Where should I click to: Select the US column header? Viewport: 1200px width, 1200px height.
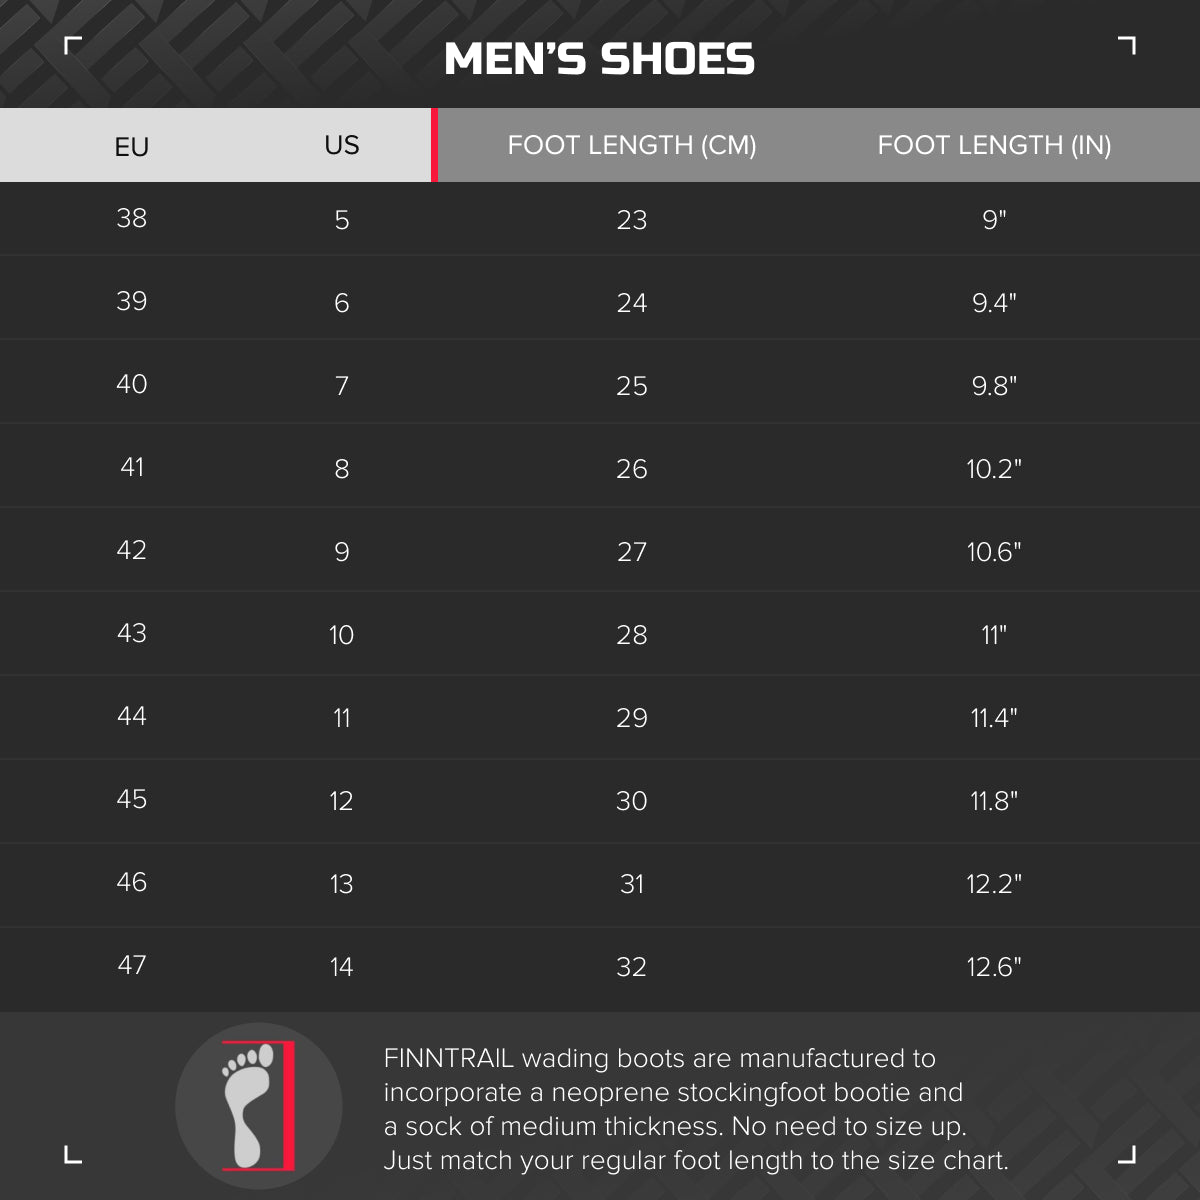point(341,145)
